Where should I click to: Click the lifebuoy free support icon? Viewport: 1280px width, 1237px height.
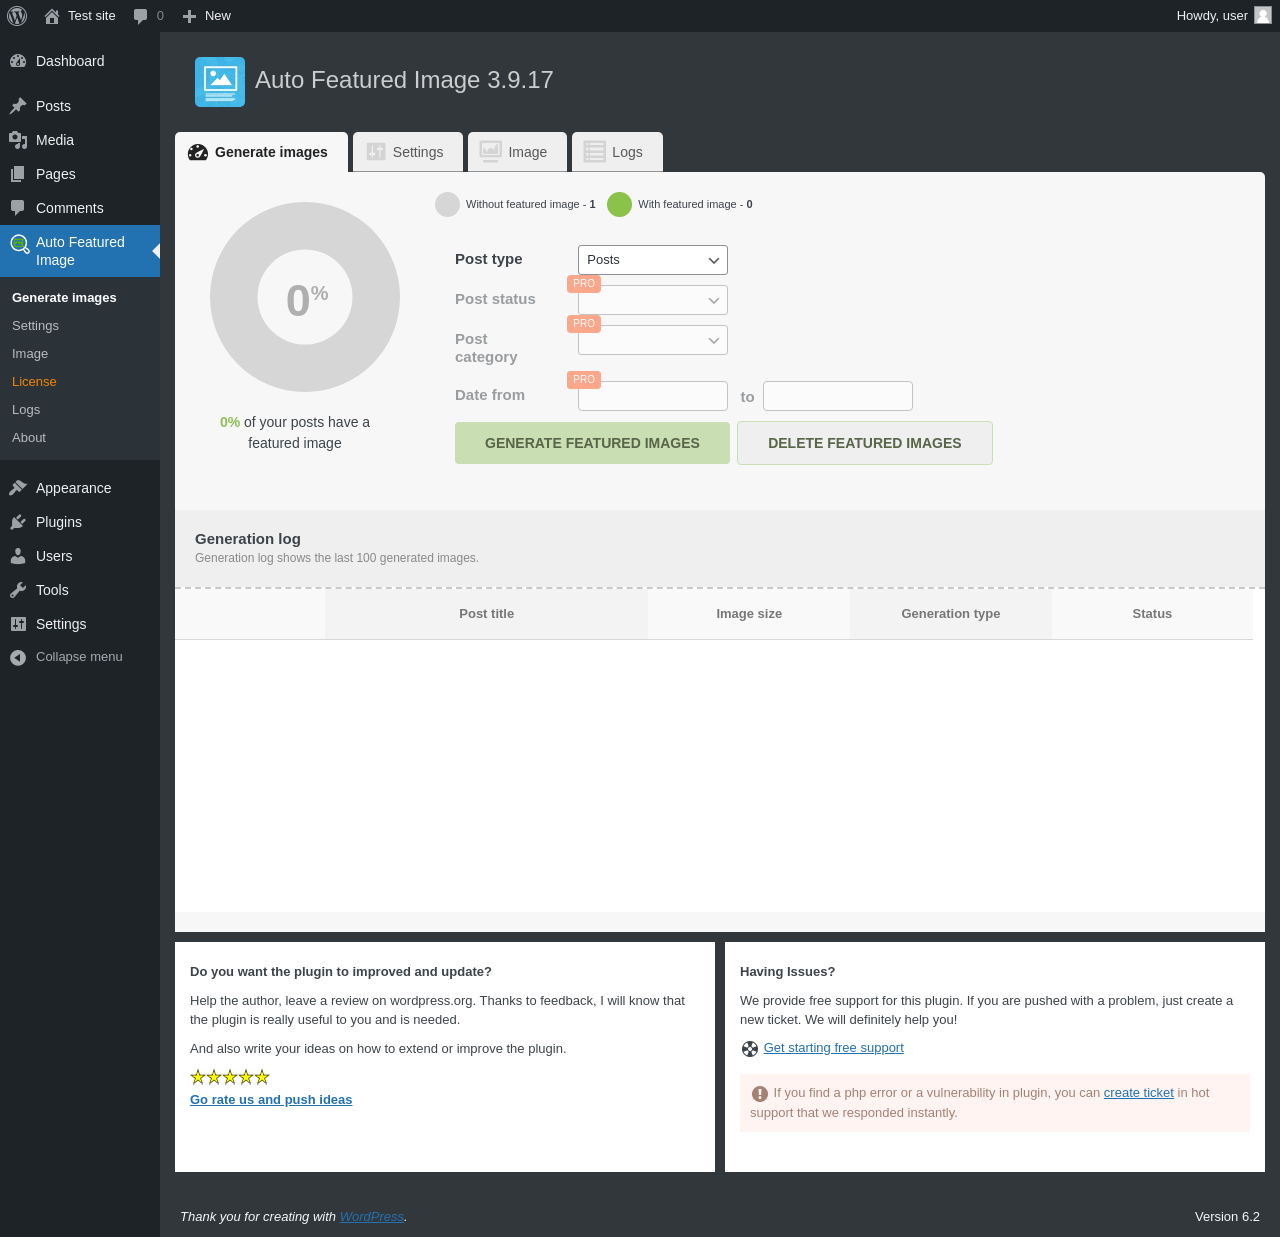pyautogui.click(x=750, y=1049)
